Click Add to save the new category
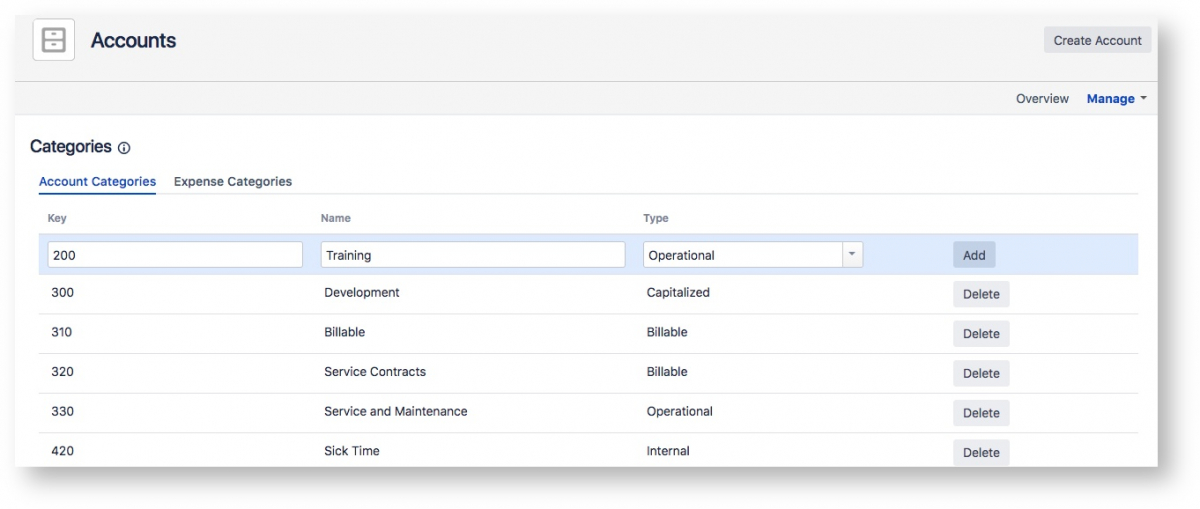Image resolution: width=1200 pixels, height=509 pixels. tap(974, 255)
